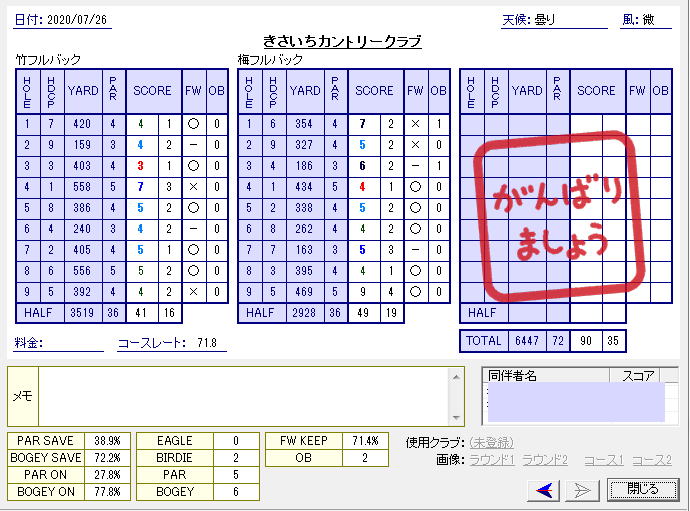This screenshot has height=511, width=690.
Task: Click the コースレート label
Action: 151,343
